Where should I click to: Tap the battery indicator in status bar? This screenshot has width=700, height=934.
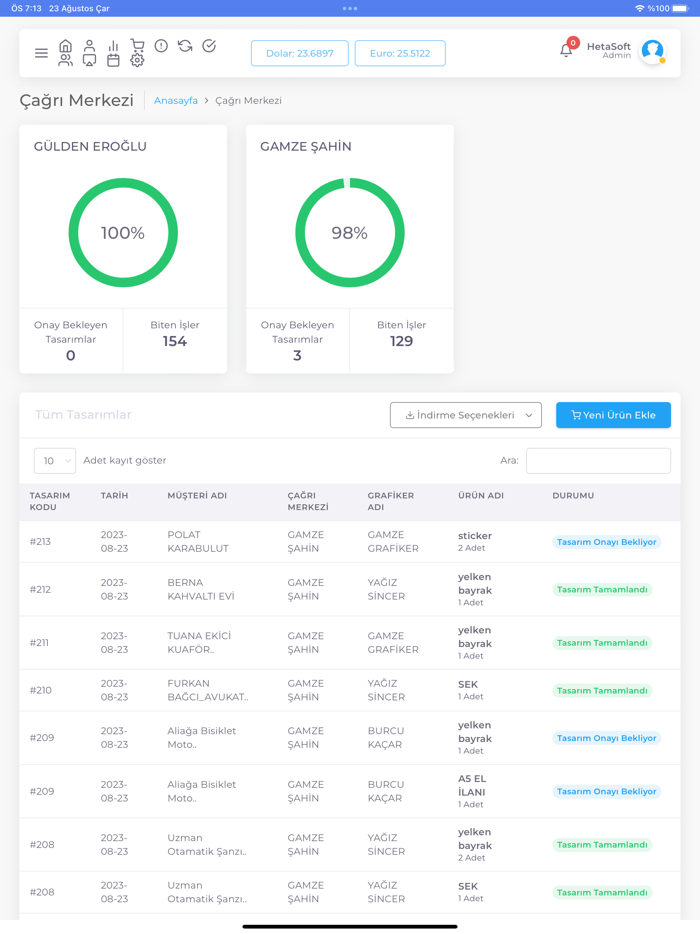680,8
